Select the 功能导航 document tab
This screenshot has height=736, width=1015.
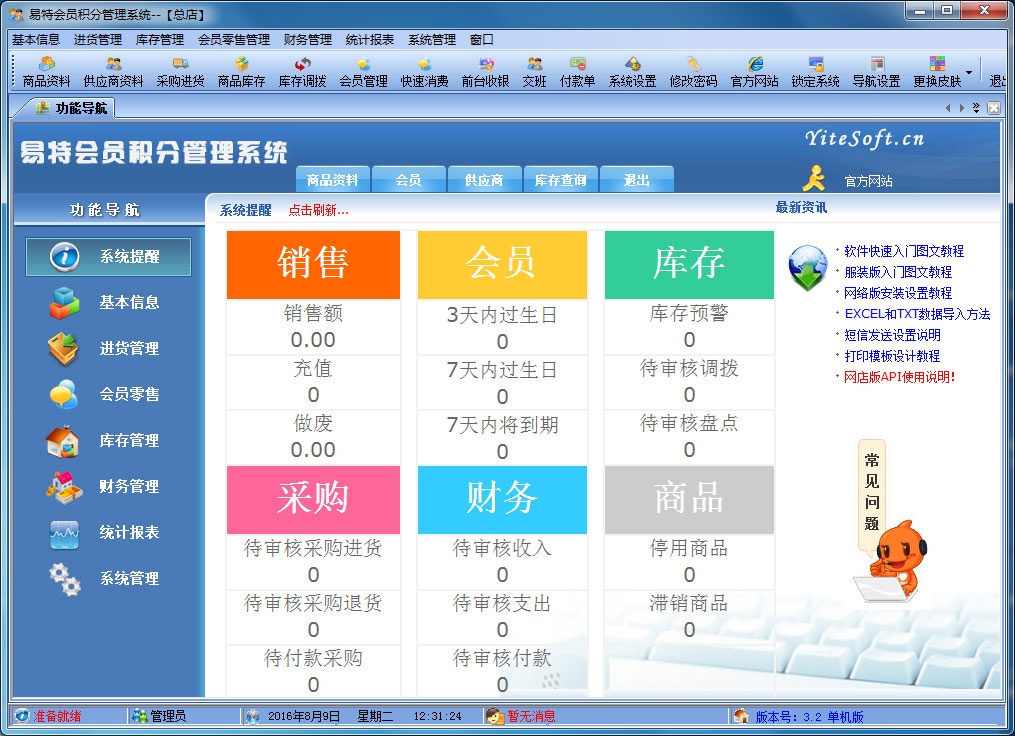click(x=71, y=108)
